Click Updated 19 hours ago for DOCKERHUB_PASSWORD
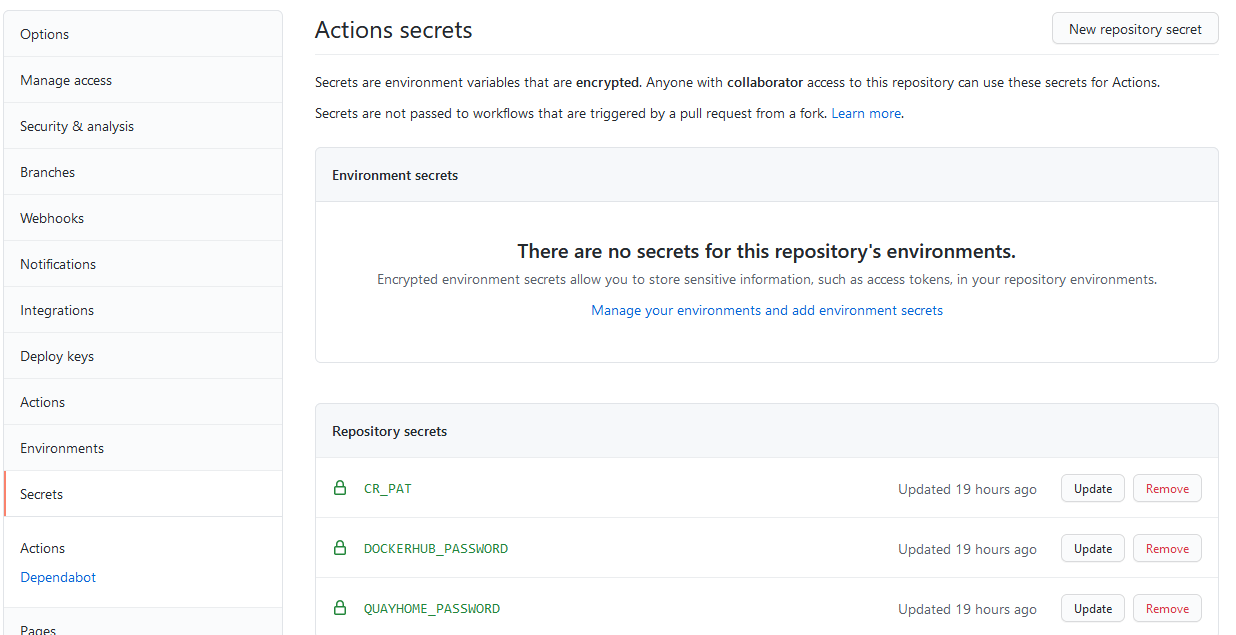1236x635 pixels. coord(967,549)
